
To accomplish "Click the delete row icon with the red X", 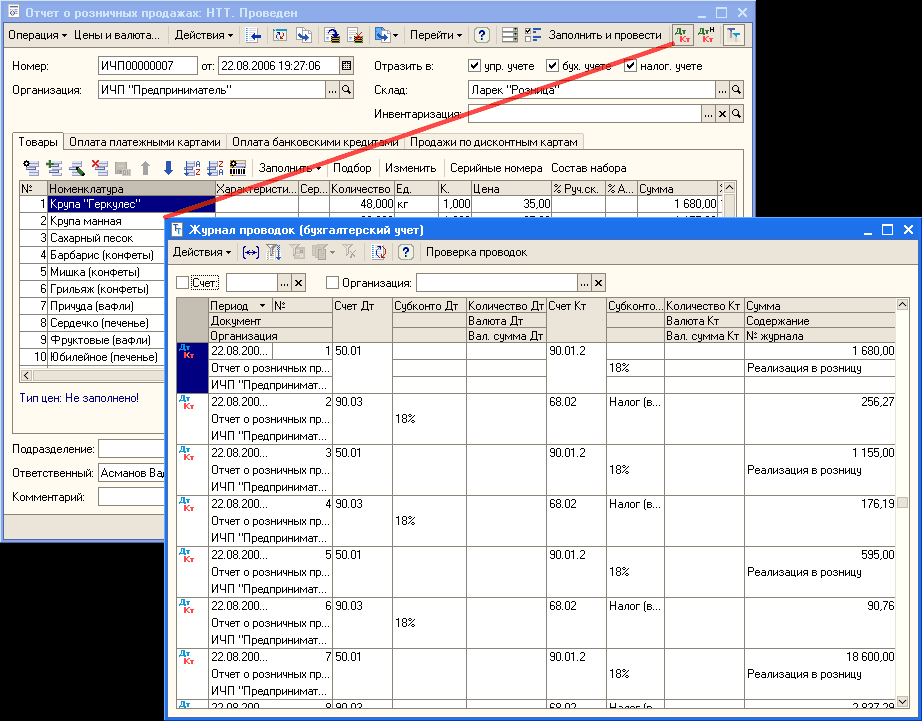I will 99,168.
